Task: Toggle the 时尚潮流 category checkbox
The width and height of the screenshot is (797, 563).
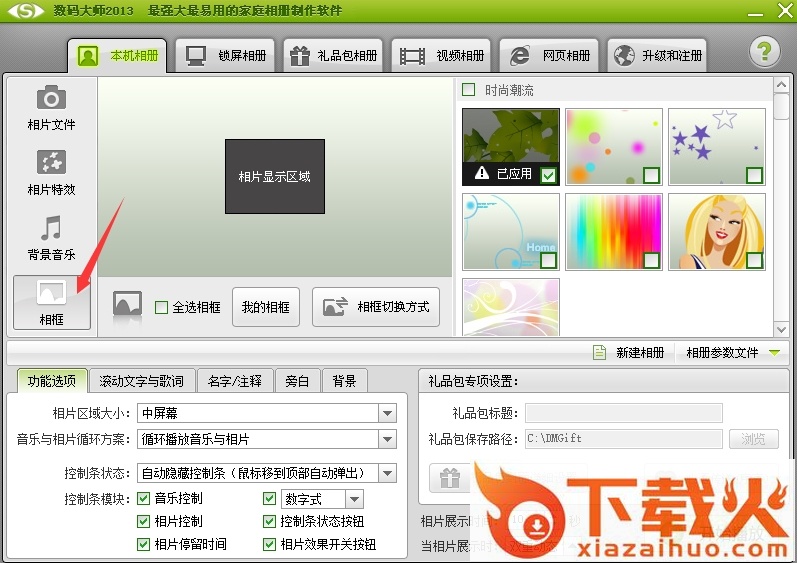Action: point(469,90)
